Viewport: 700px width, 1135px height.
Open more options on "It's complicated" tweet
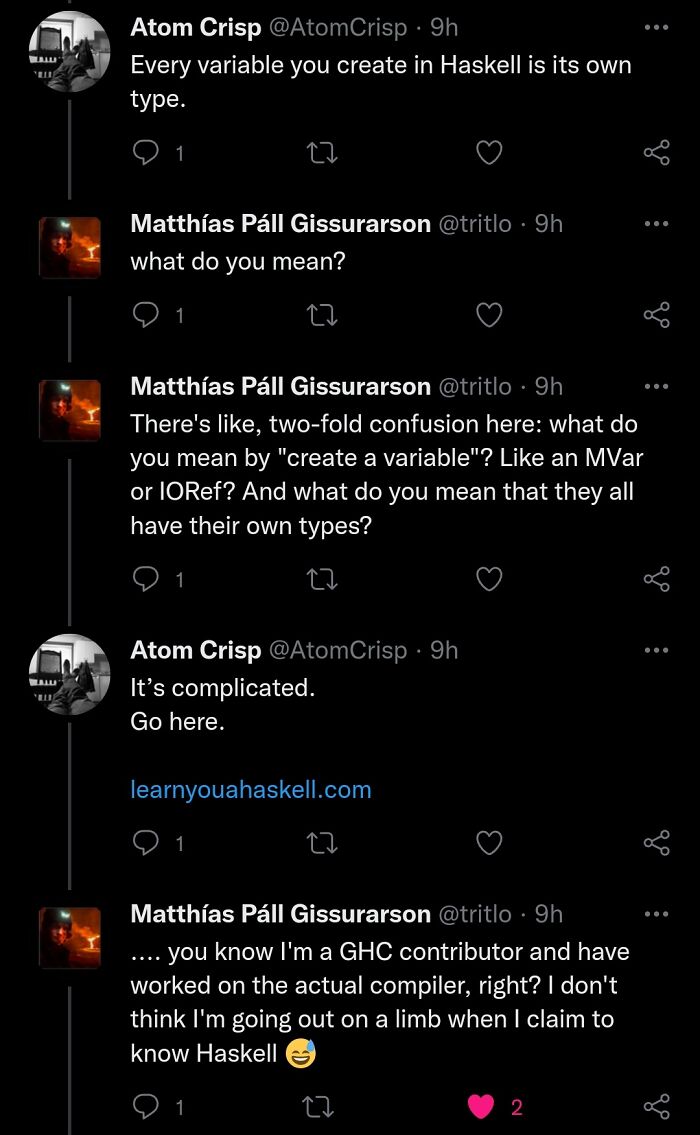click(657, 649)
